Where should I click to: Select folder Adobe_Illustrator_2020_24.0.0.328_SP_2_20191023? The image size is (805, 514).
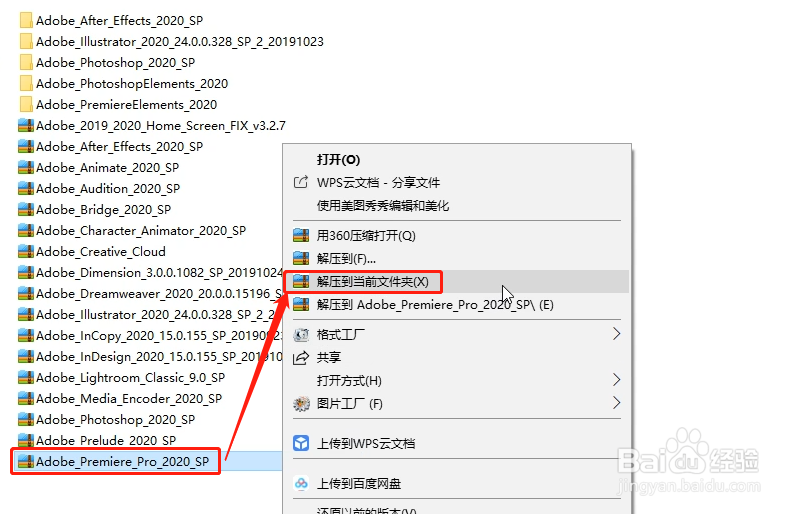pos(180,42)
